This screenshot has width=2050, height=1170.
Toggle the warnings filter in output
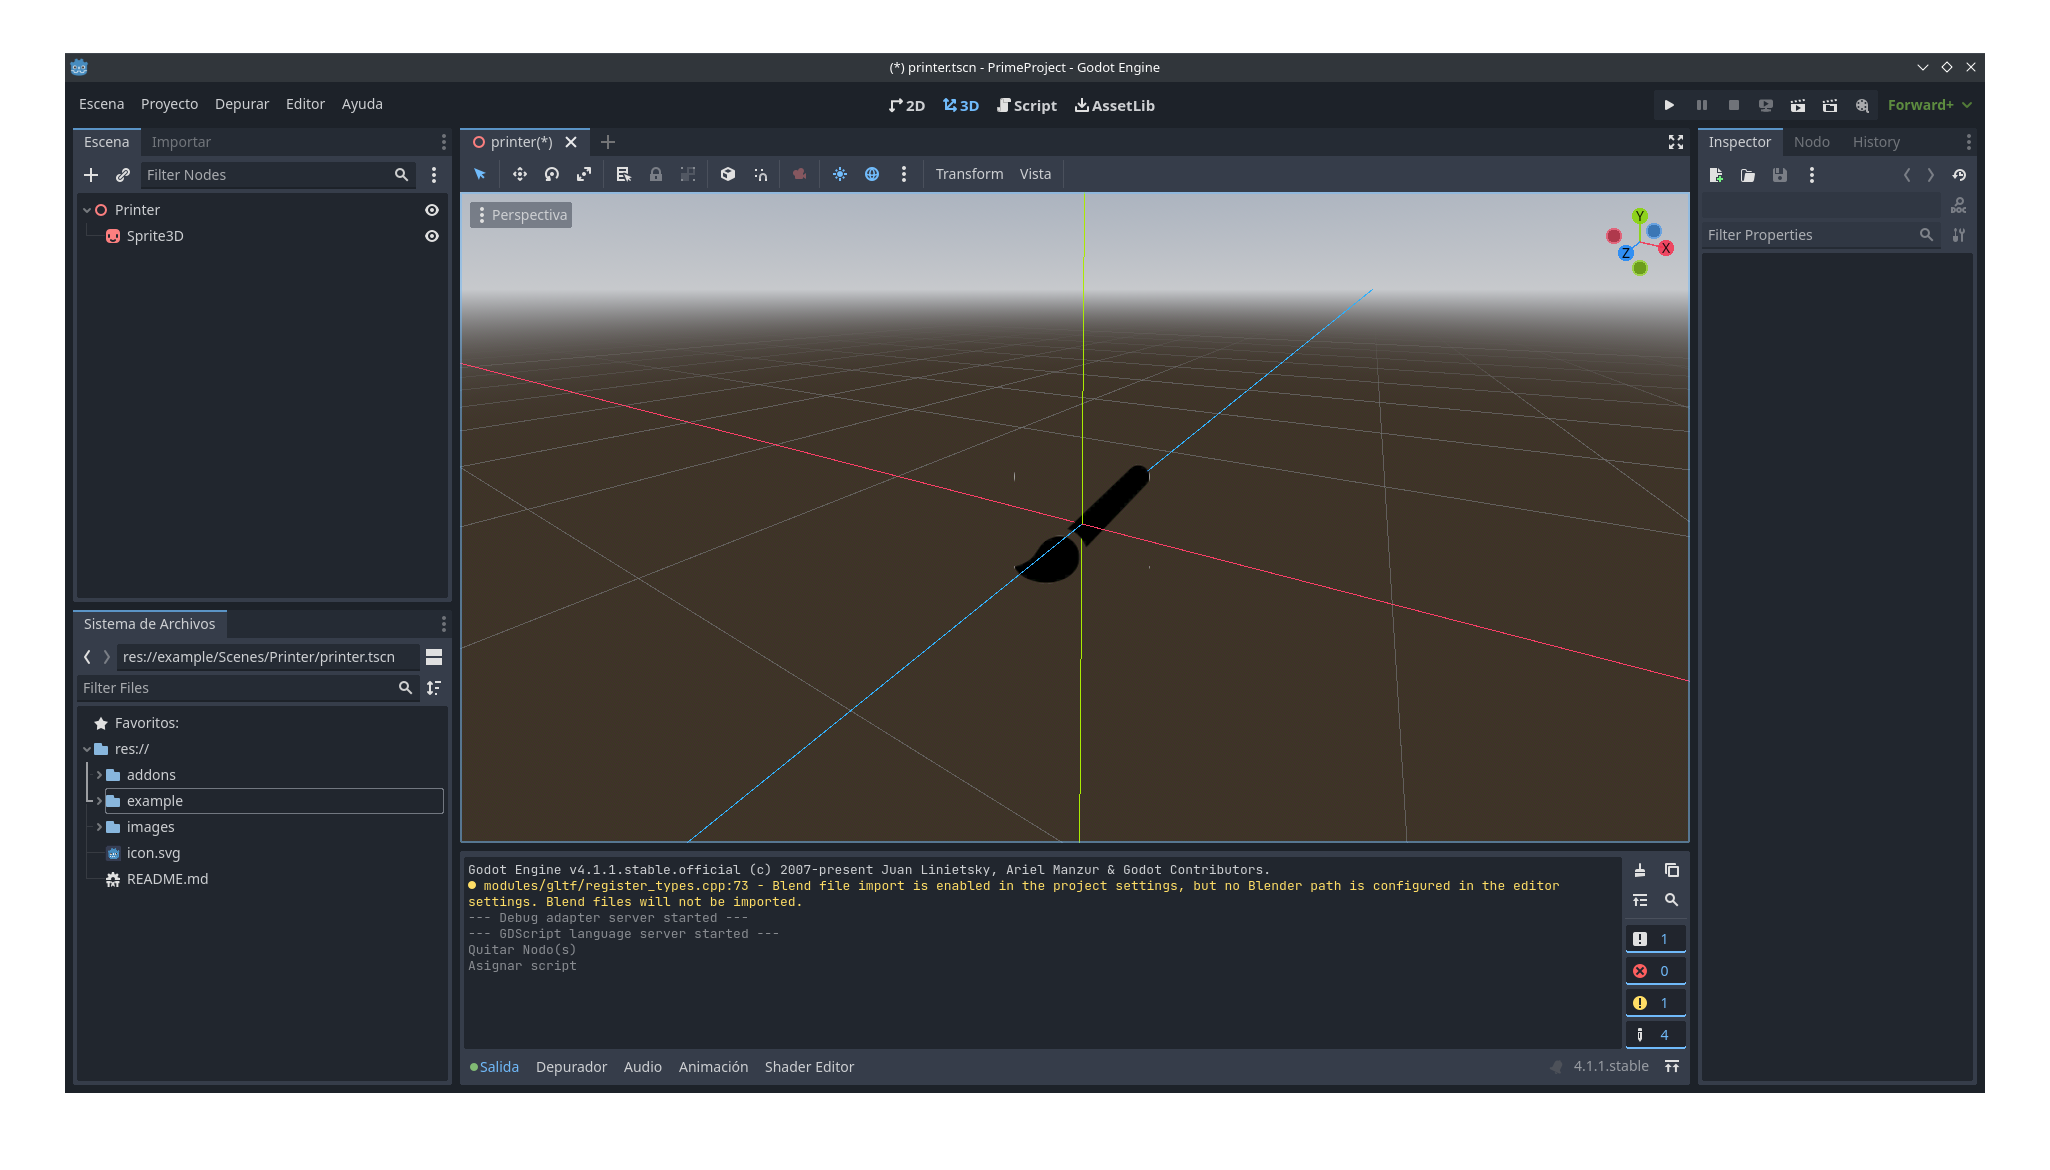coord(1655,1003)
